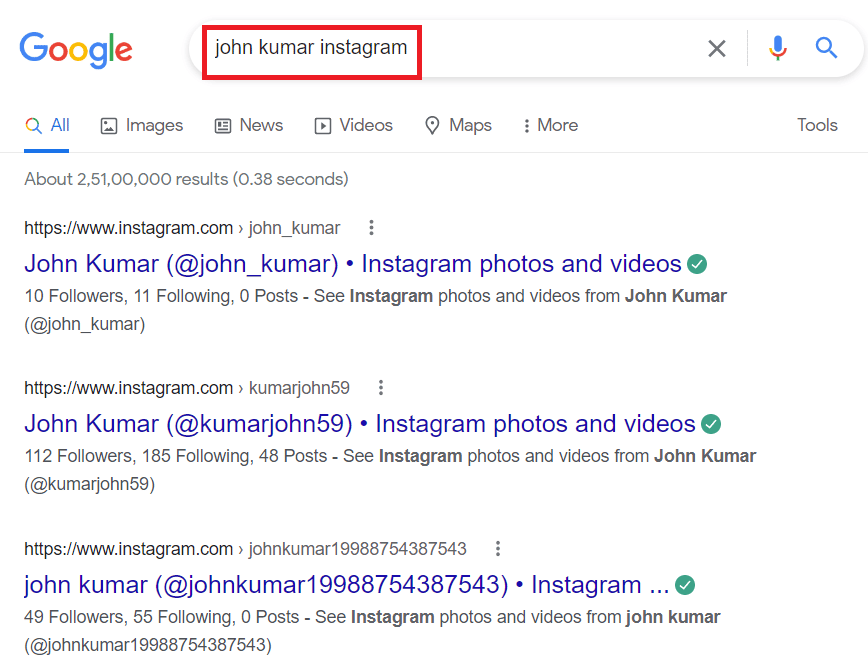Click the instagram.com › johnkumar19988754387543 URL
The width and height of the screenshot is (868, 672).
[x=245, y=549]
